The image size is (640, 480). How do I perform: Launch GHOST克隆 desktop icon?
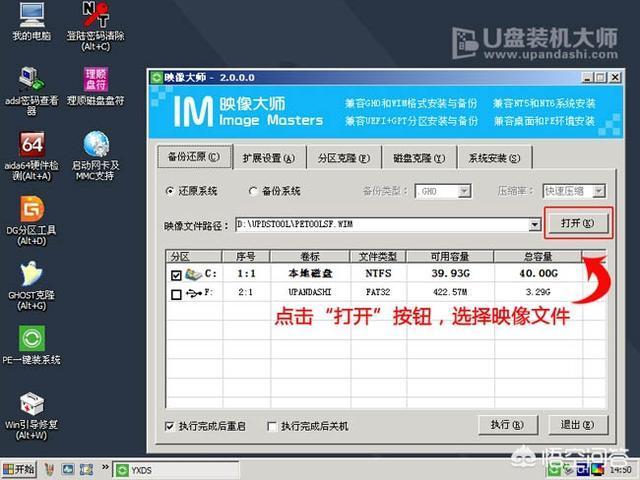32,286
